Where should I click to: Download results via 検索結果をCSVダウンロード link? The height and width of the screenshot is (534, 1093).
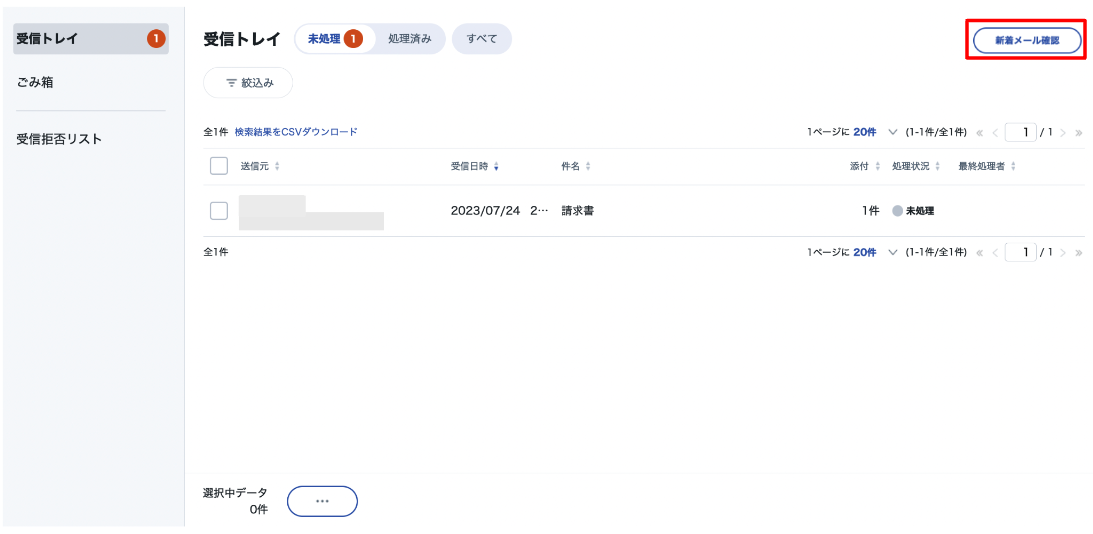(x=296, y=132)
